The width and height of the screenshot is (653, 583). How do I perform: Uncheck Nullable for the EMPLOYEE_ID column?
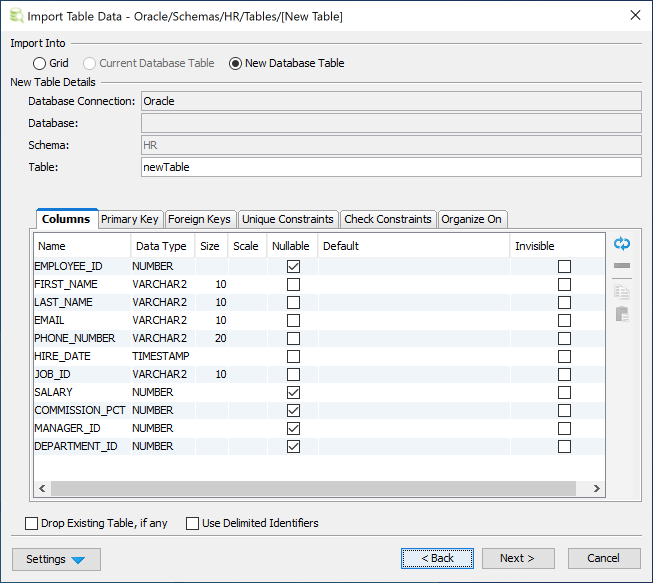tap(293, 267)
